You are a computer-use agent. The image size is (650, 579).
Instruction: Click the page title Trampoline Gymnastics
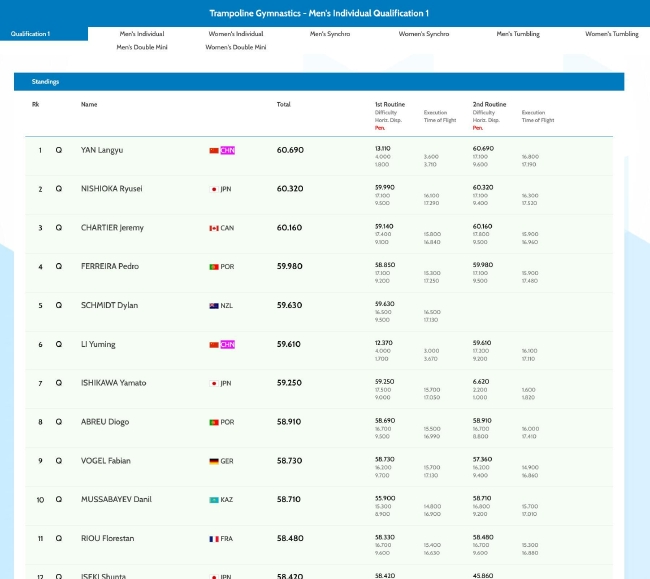point(319,13)
